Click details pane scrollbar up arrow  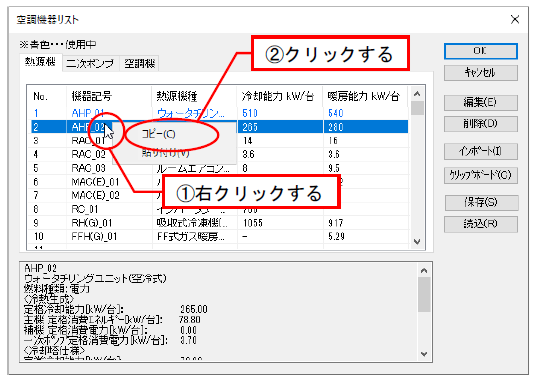click(x=424, y=271)
